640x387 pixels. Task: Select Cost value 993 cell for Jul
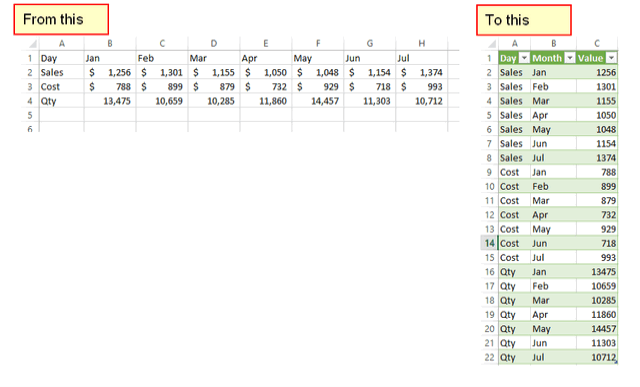tap(422, 87)
